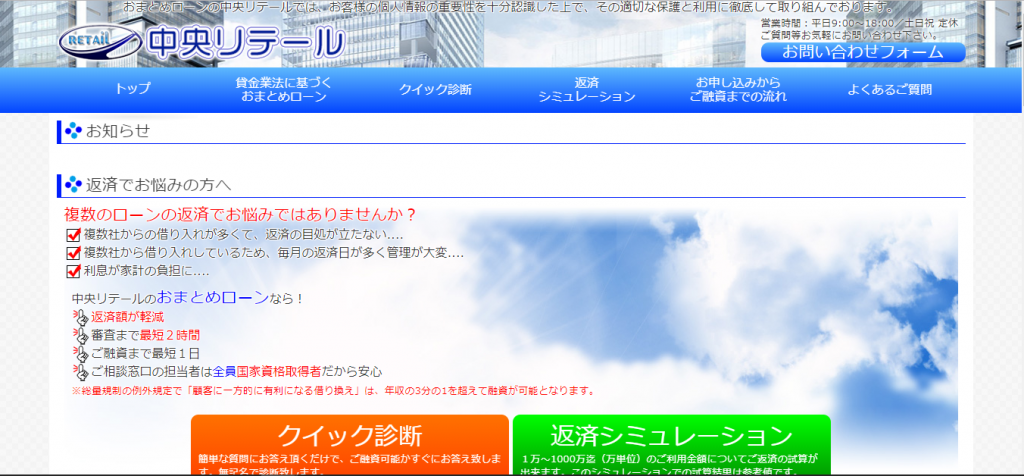Click checkbox next to 毎月の返済日が多く管理が大変
The height and width of the screenshot is (476, 1024).
(x=73, y=253)
